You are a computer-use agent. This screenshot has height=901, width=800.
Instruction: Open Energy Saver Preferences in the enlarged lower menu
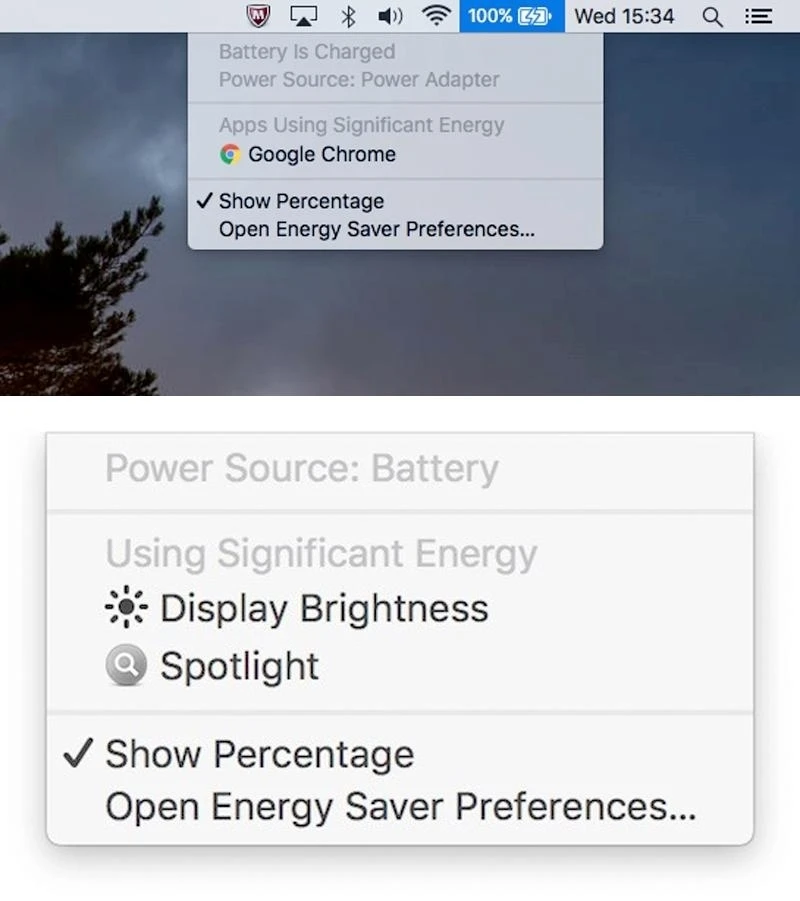(400, 807)
